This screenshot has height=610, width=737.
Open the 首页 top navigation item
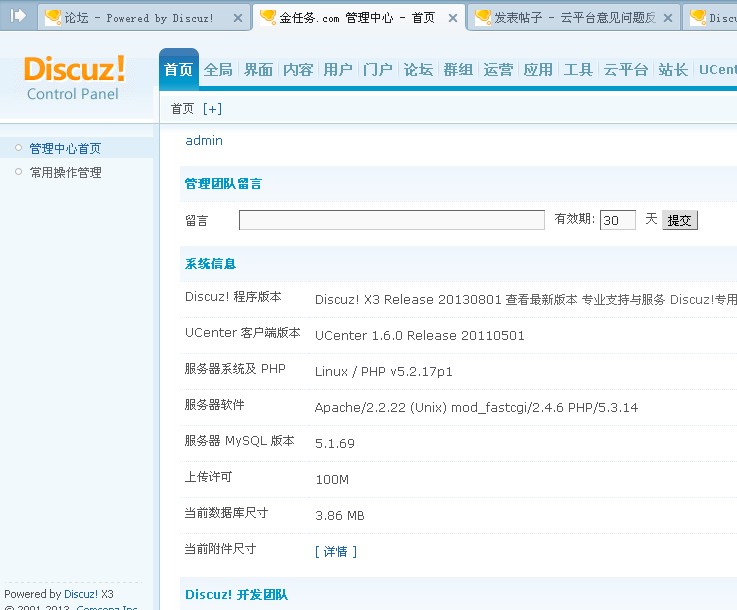(179, 70)
